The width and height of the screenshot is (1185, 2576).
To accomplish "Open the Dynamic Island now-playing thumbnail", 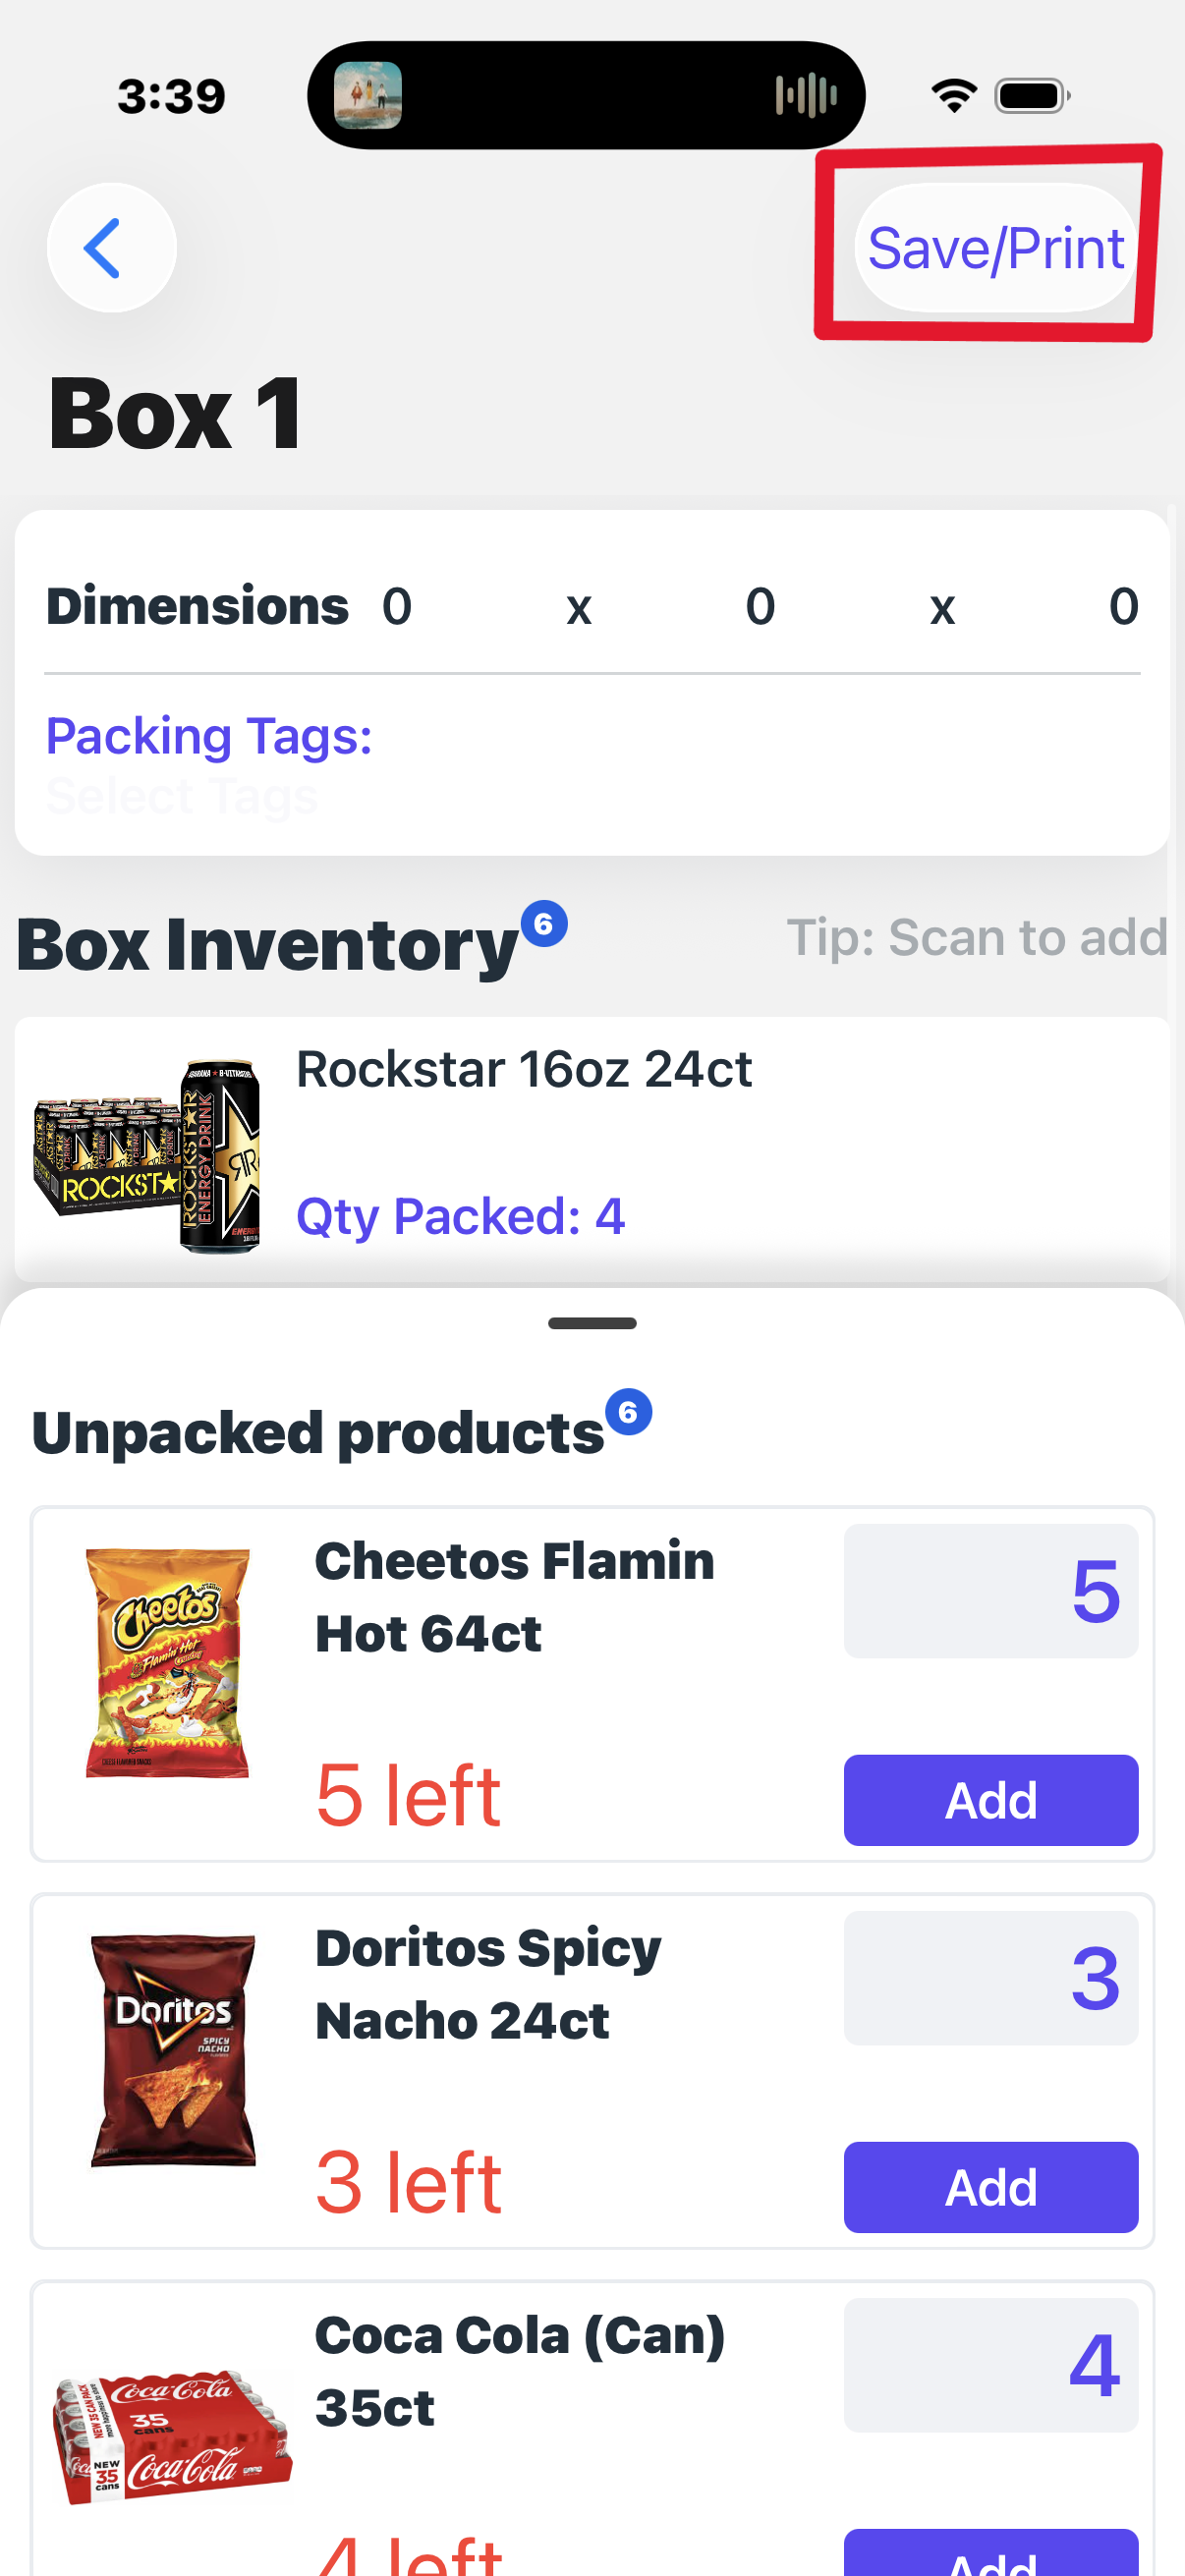I will coord(367,96).
